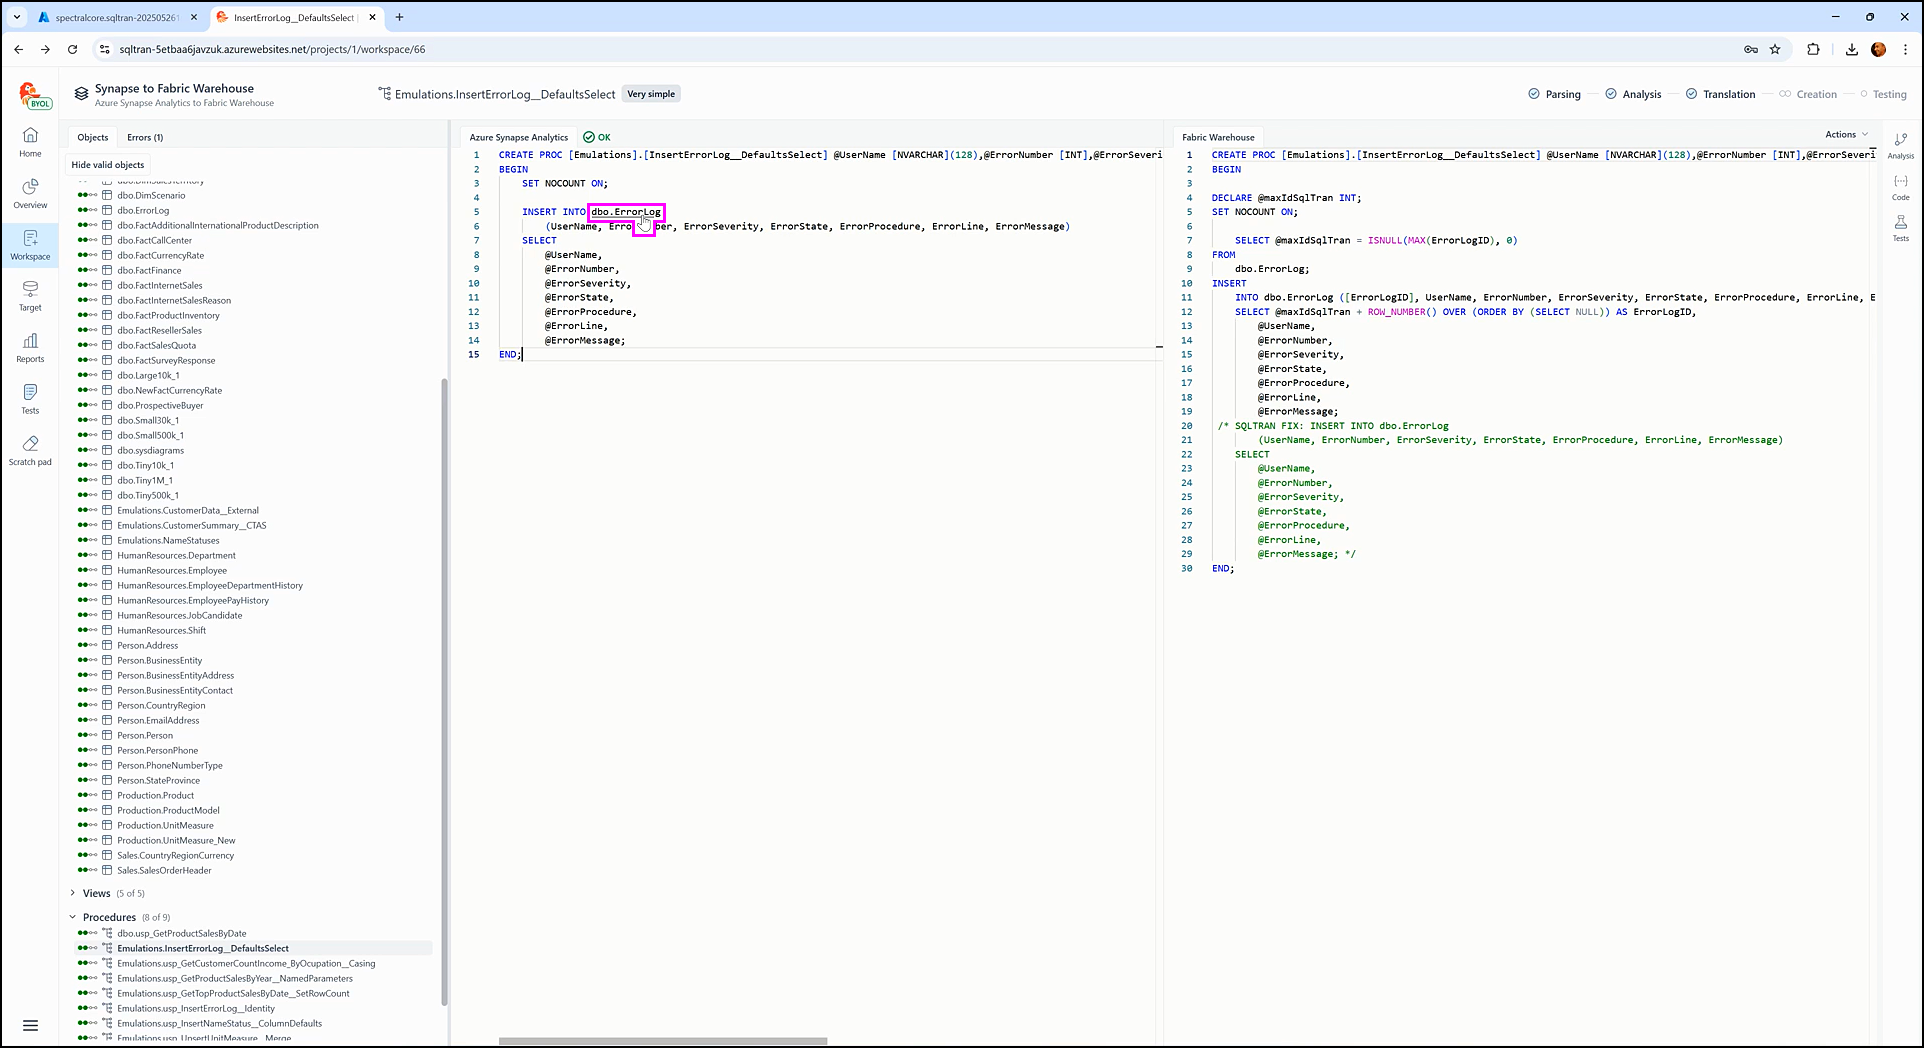Open the Tests icon in right panel
The image size is (1924, 1048).
pos(1900,227)
